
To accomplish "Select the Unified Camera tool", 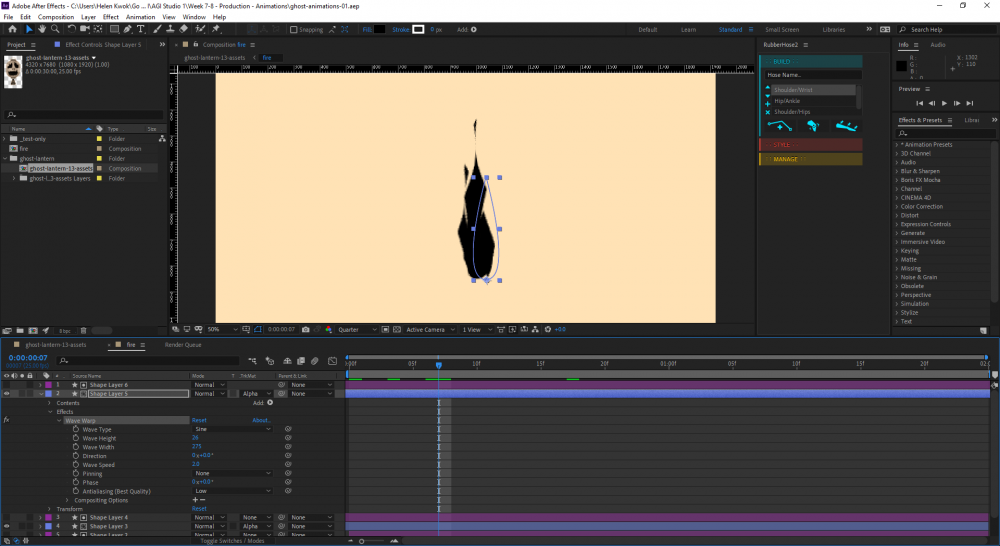I will (x=84, y=29).
